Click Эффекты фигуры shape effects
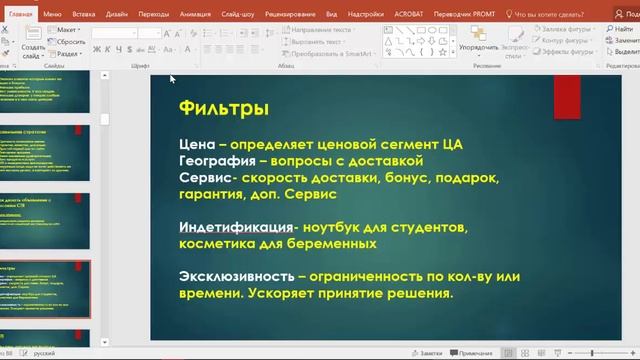The height and width of the screenshot is (360, 640). click(564, 52)
